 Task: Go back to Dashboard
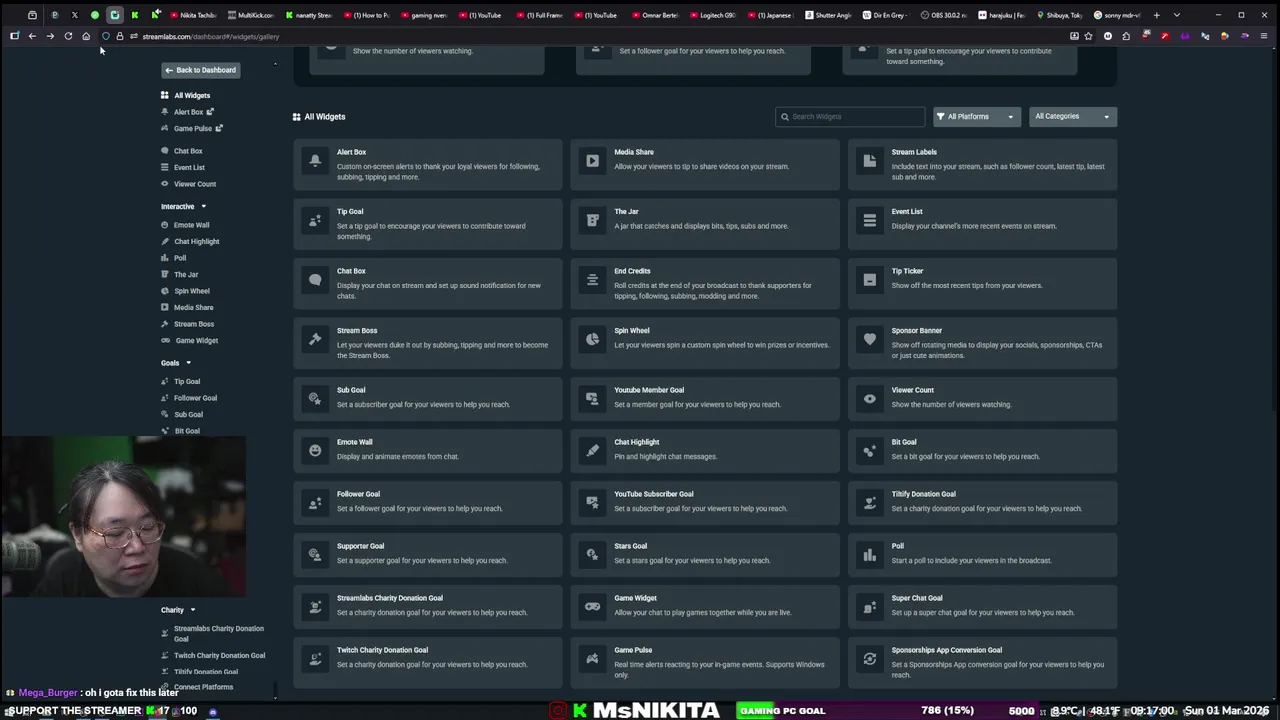pyautogui.click(x=200, y=70)
